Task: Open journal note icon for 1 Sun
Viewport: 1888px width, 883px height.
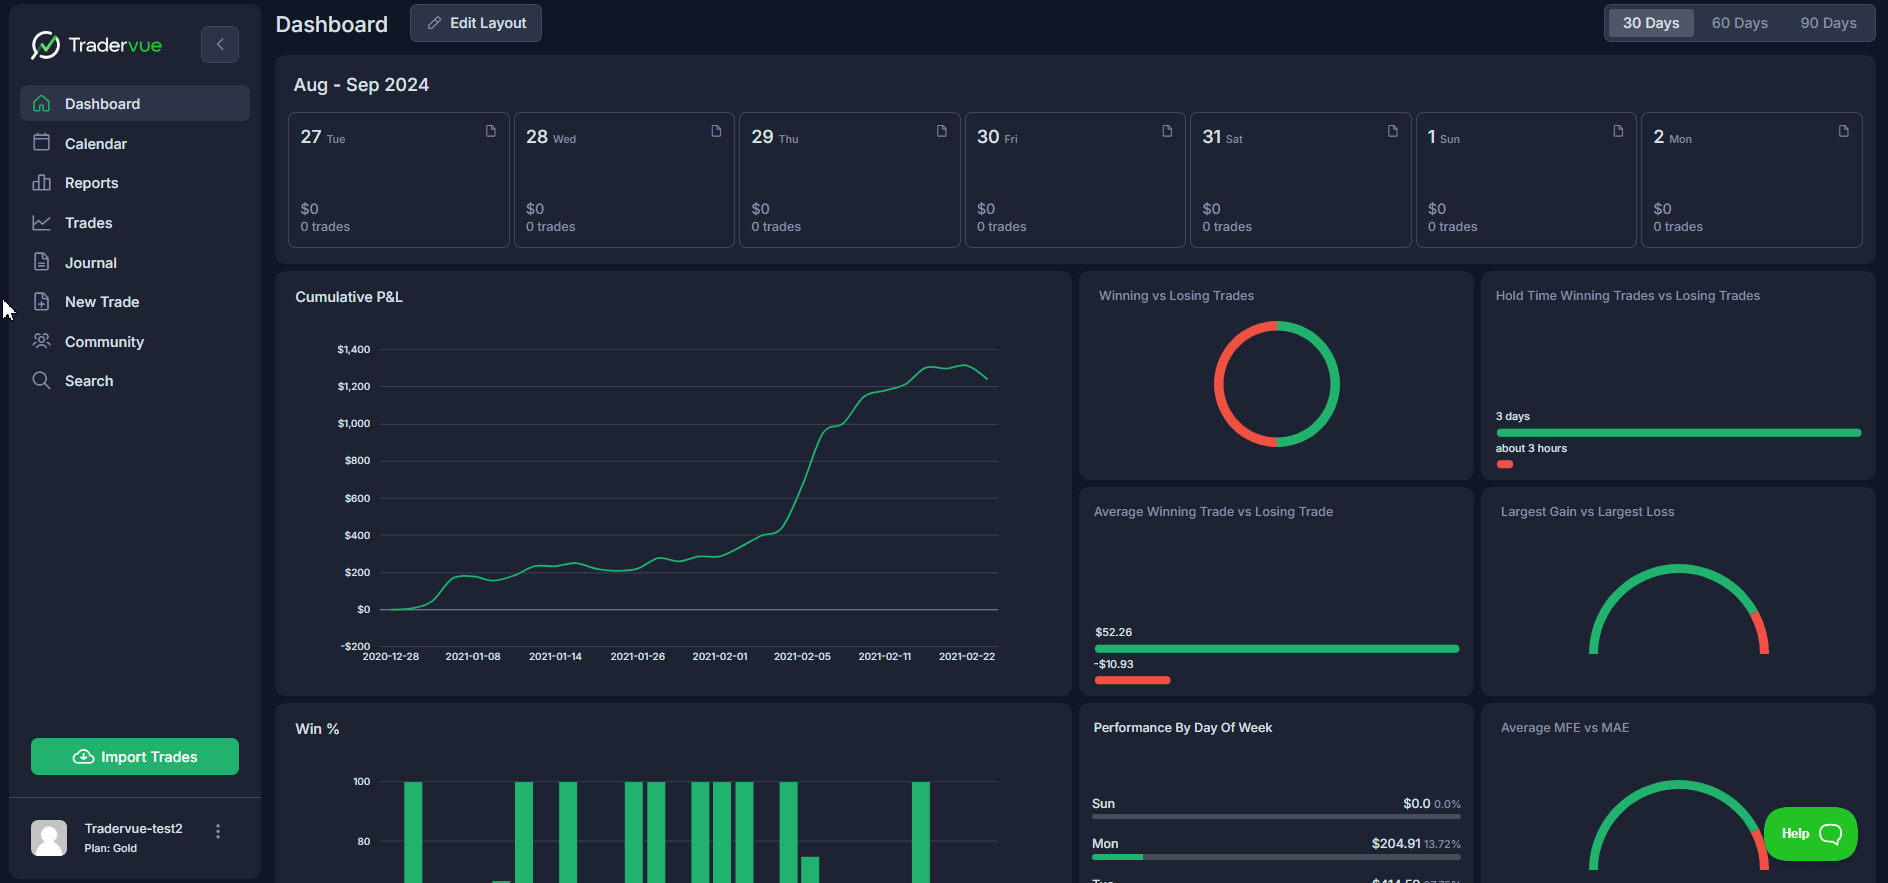Action: [1618, 131]
